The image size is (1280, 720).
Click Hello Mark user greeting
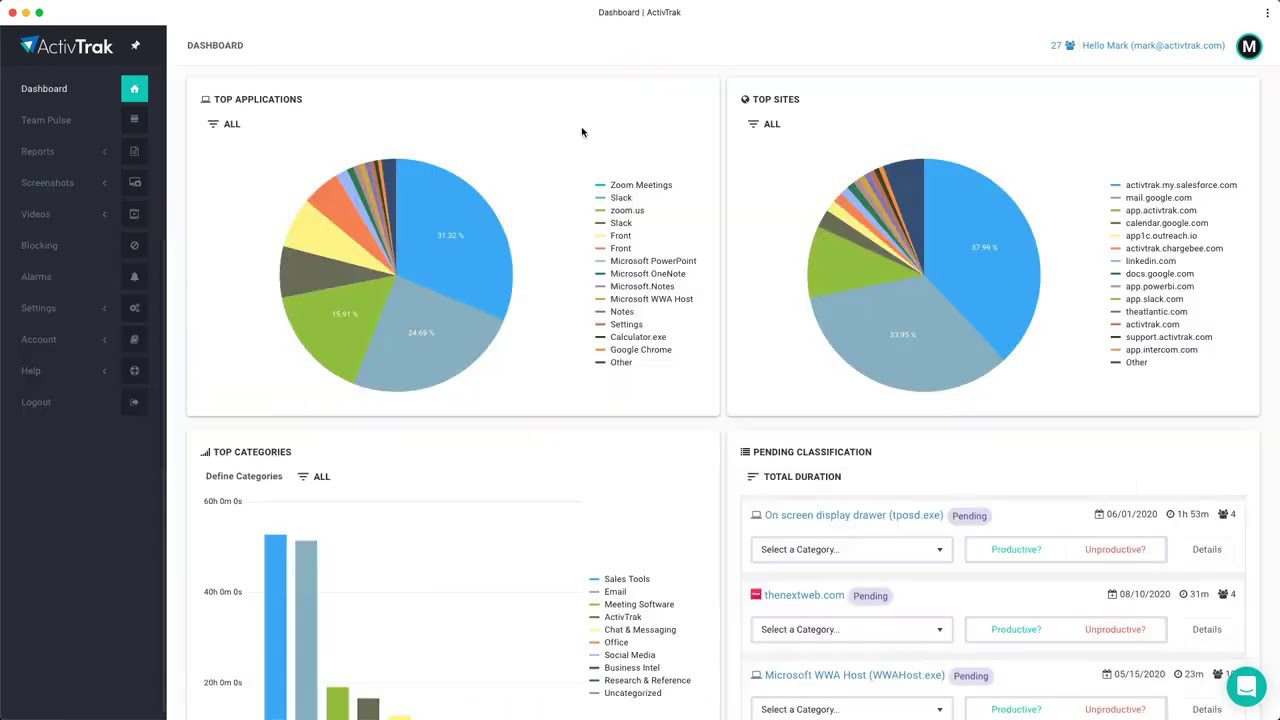point(1153,46)
